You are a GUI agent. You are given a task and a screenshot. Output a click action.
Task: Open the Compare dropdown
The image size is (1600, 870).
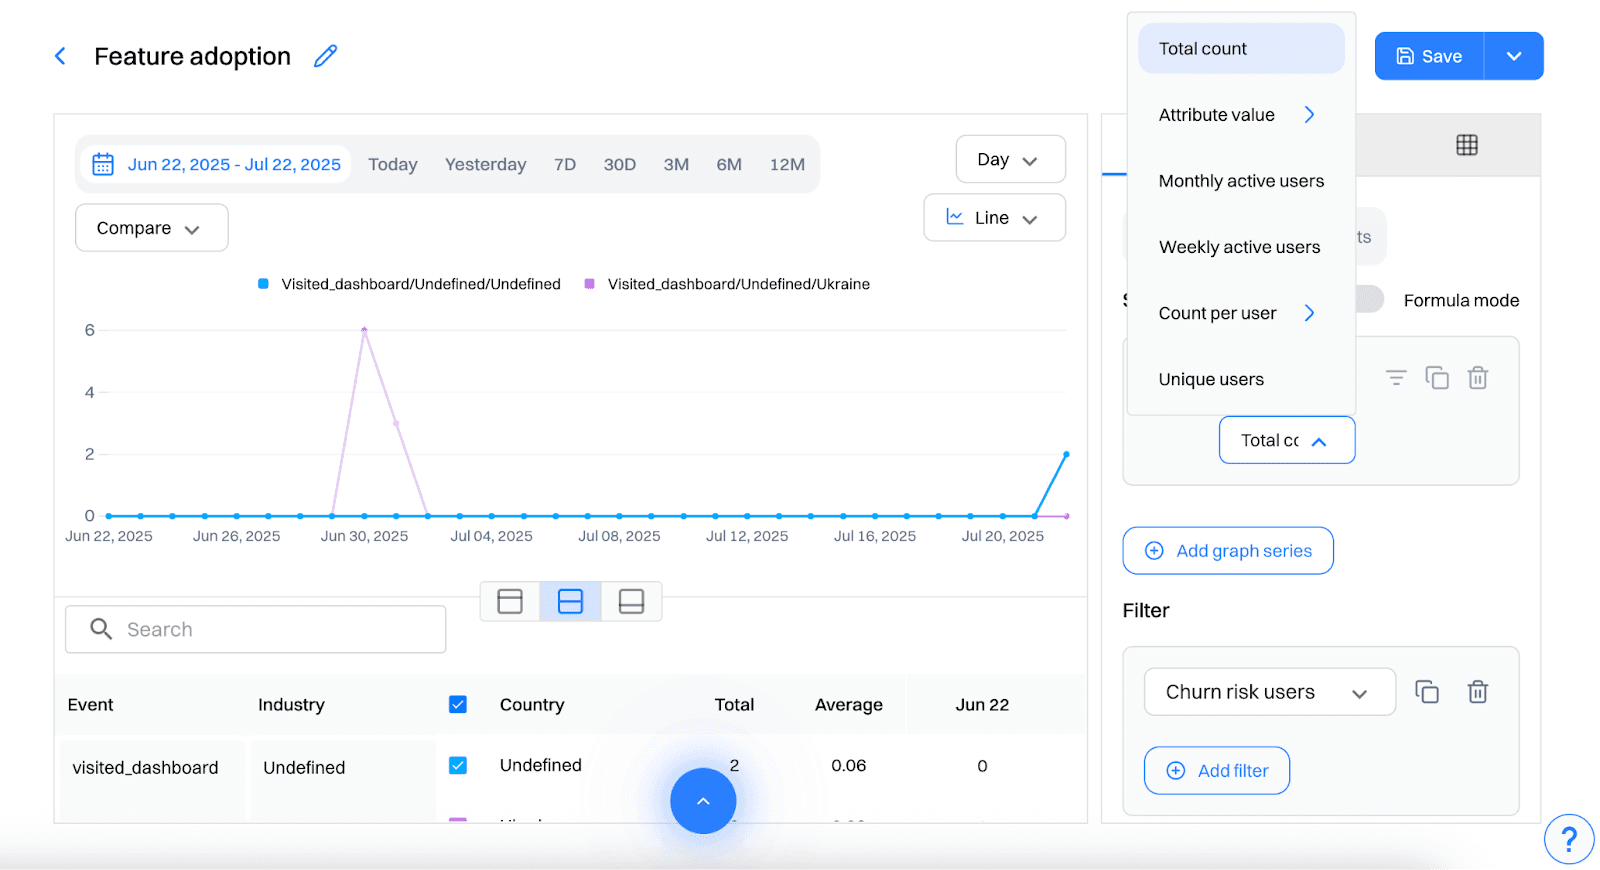[x=151, y=228]
